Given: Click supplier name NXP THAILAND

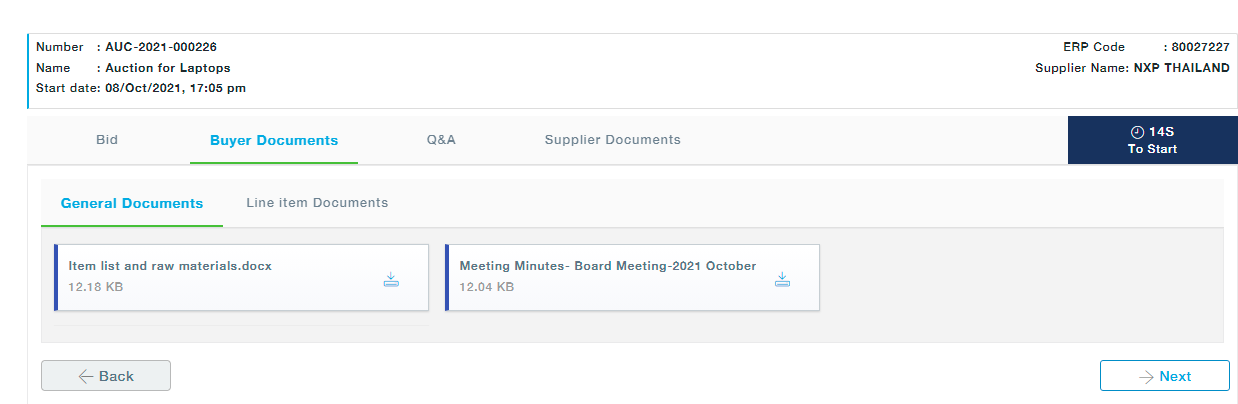Looking at the screenshot, I should coord(1181,68).
